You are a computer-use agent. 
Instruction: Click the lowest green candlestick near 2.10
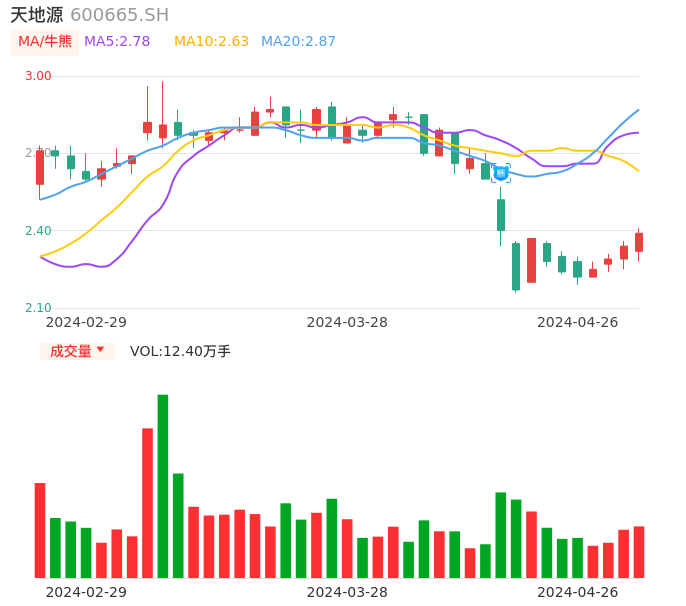point(516,266)
